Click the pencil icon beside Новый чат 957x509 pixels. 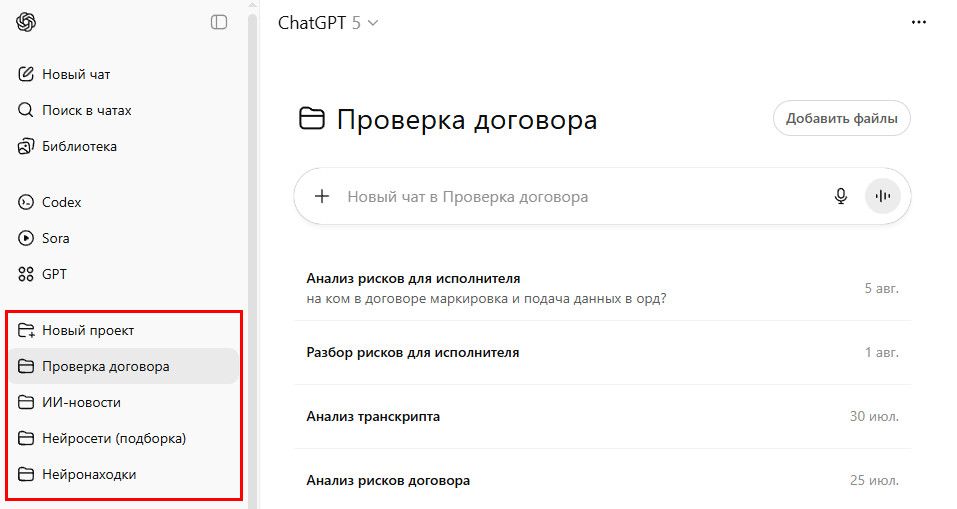(x=26, y=74)
